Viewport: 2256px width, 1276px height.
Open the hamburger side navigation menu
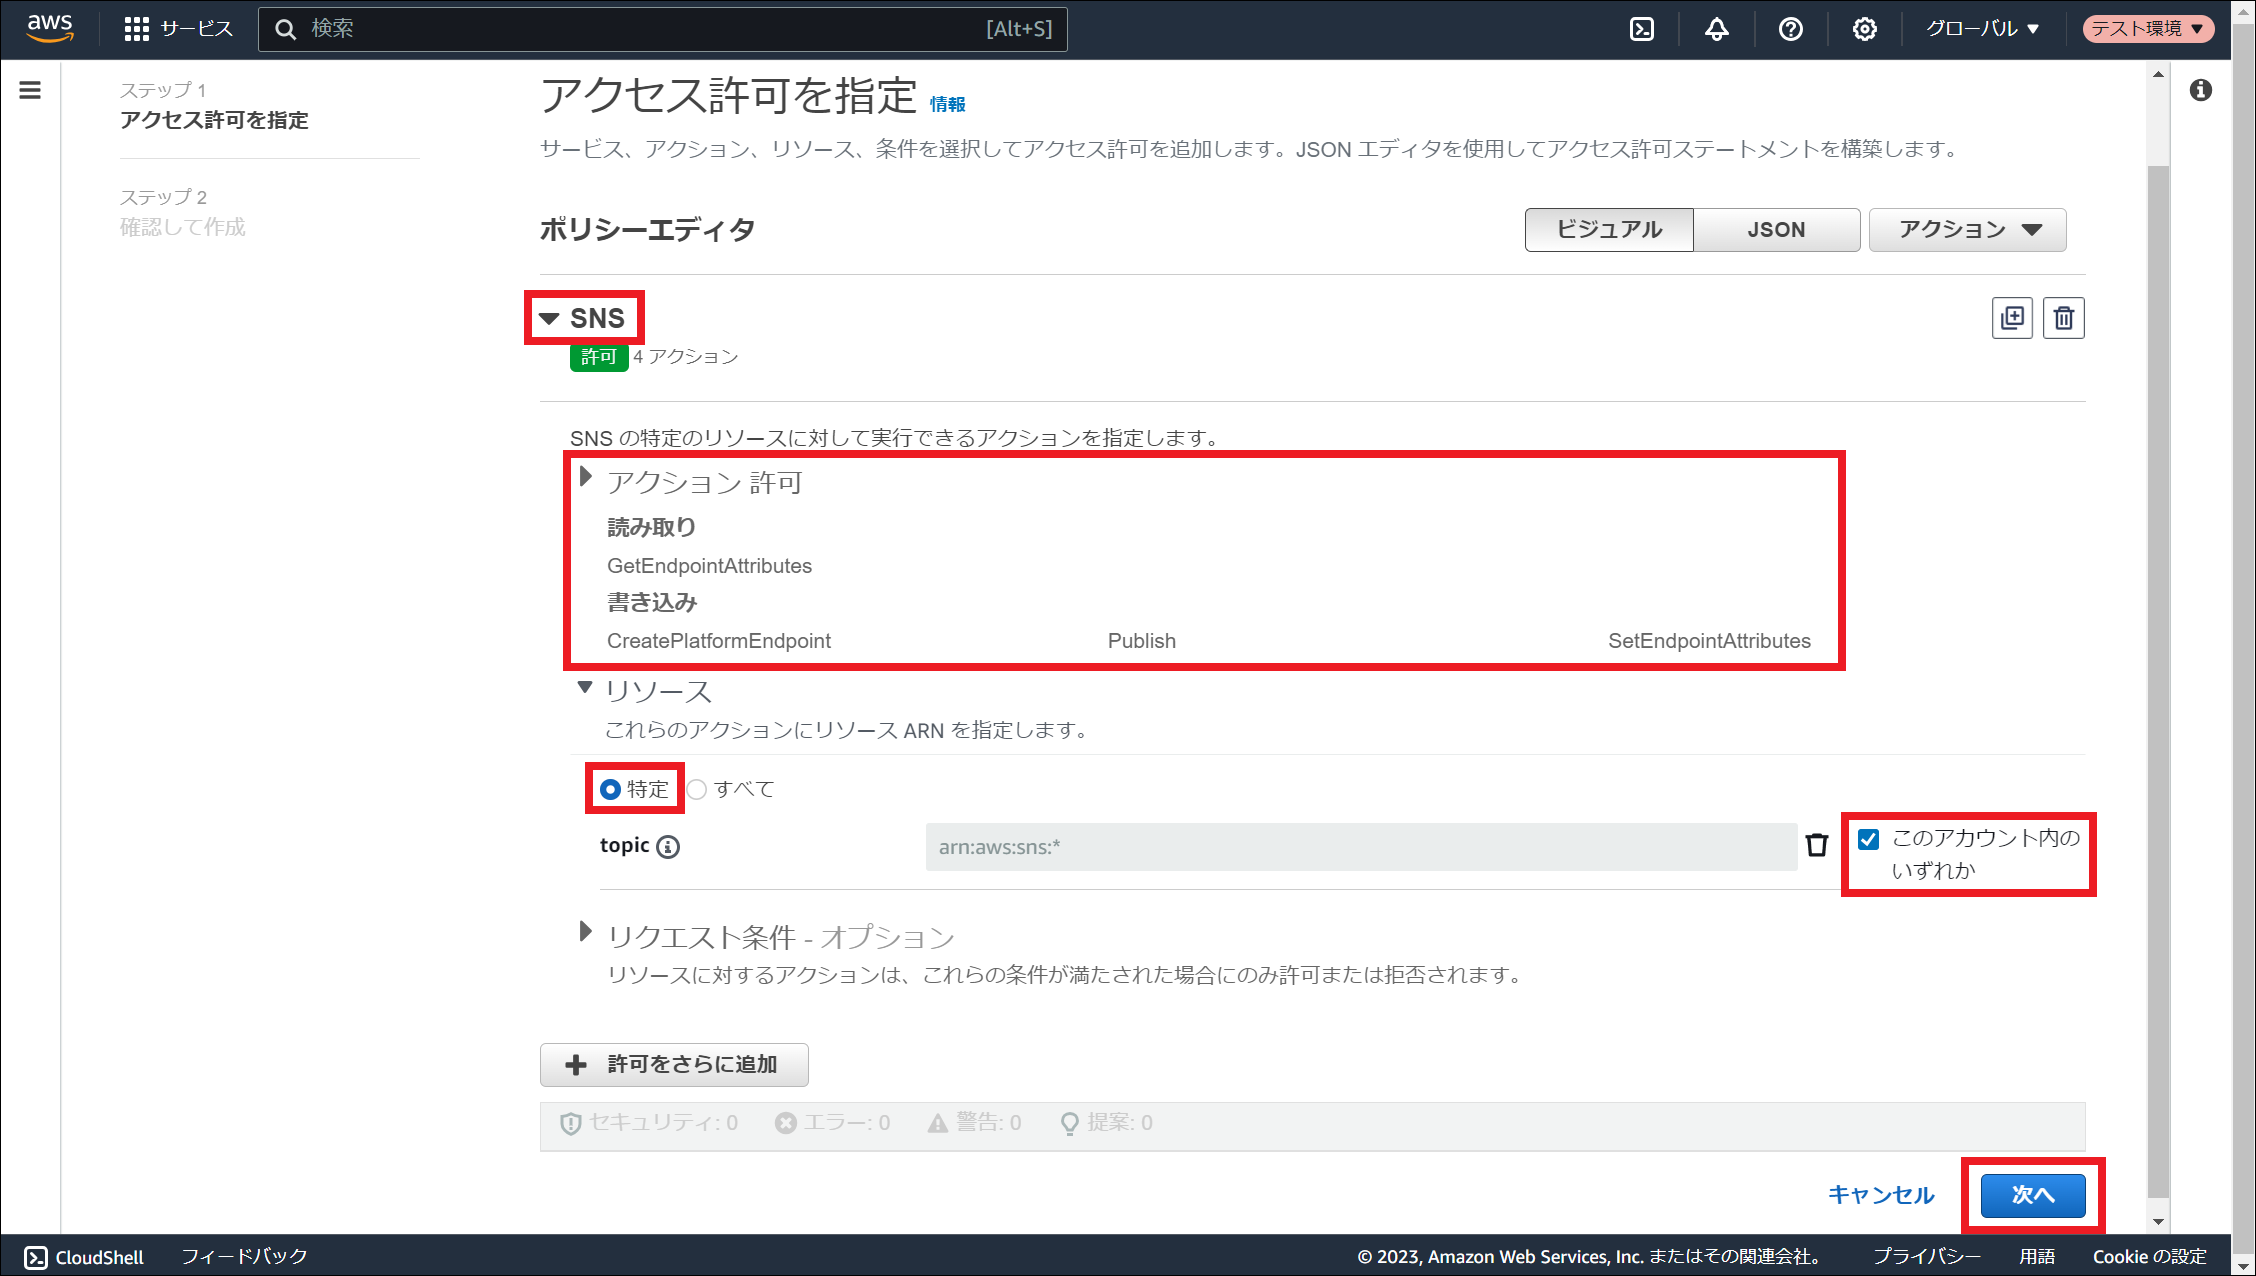30,91
